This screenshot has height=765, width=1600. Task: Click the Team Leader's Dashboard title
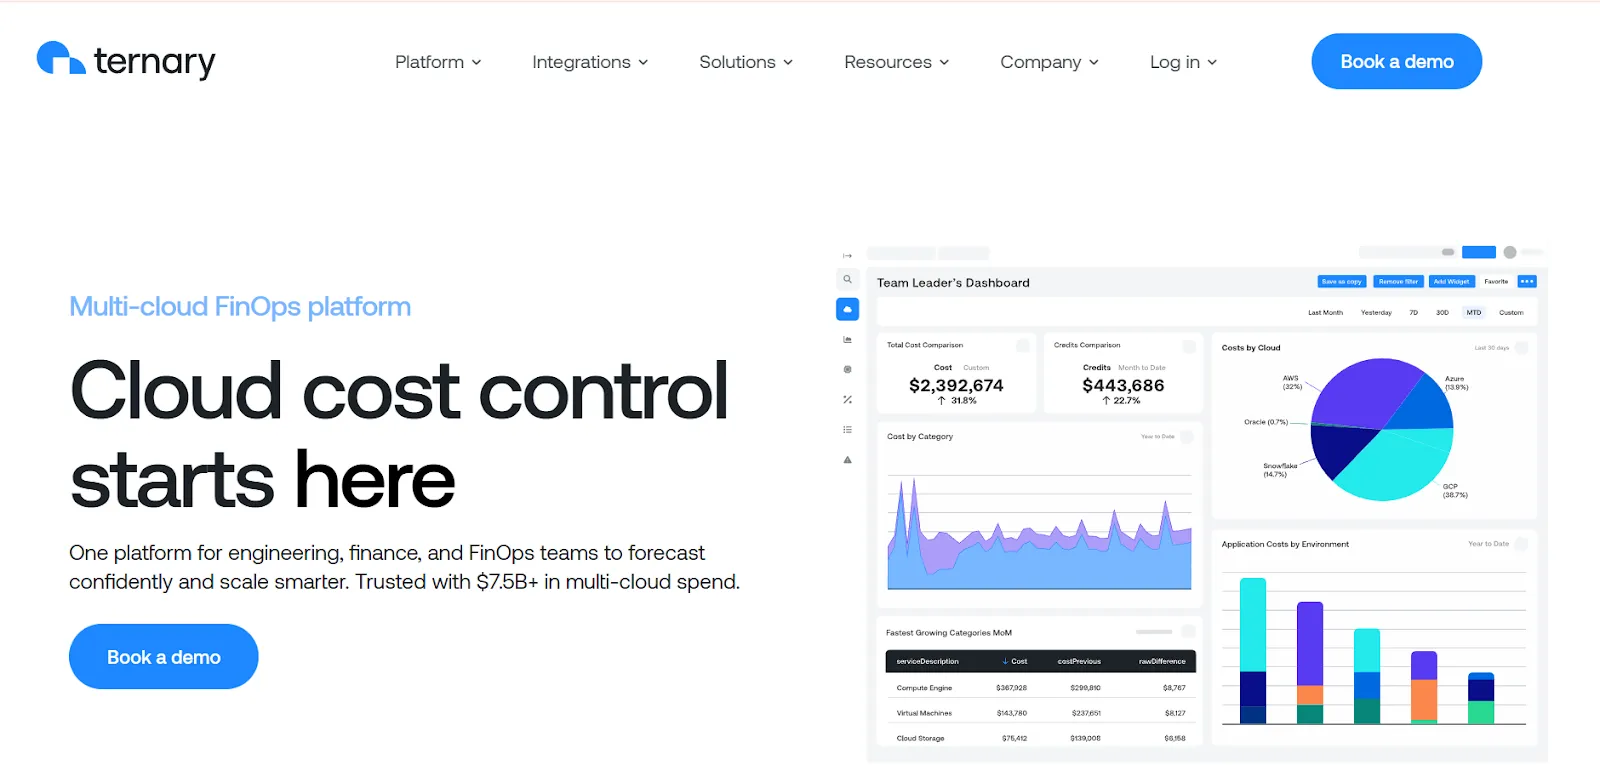(953, 283)
